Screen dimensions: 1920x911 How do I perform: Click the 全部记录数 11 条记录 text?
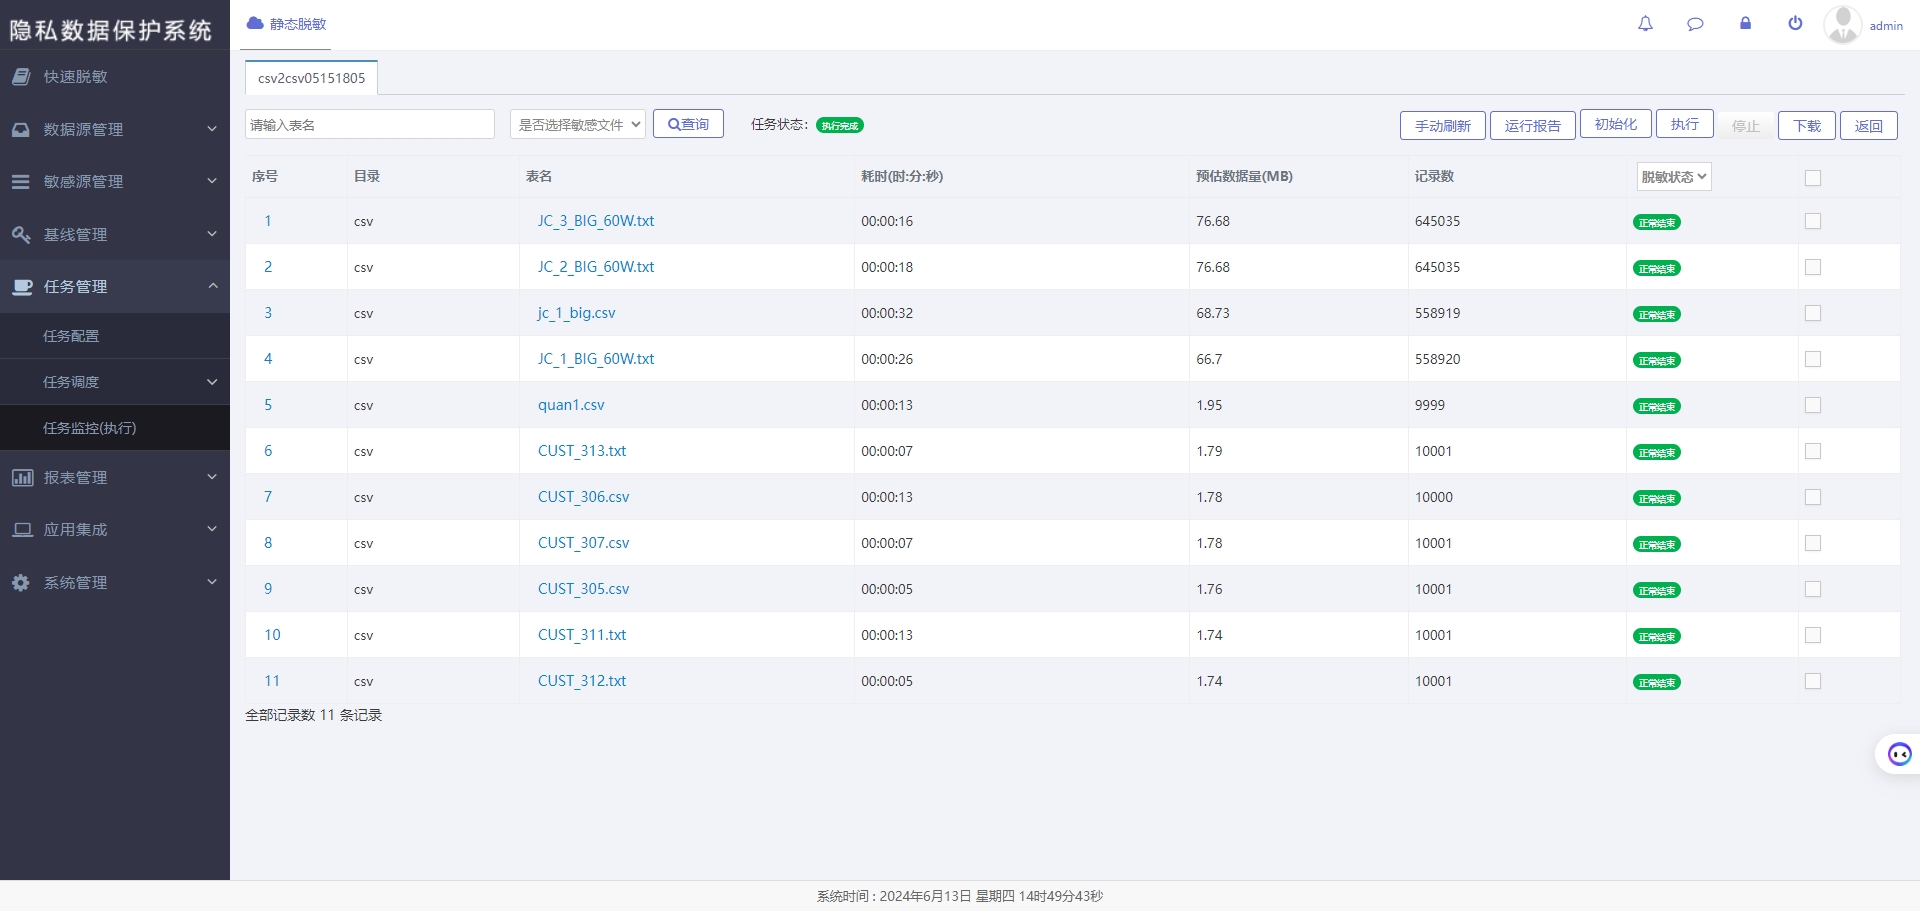314,715
